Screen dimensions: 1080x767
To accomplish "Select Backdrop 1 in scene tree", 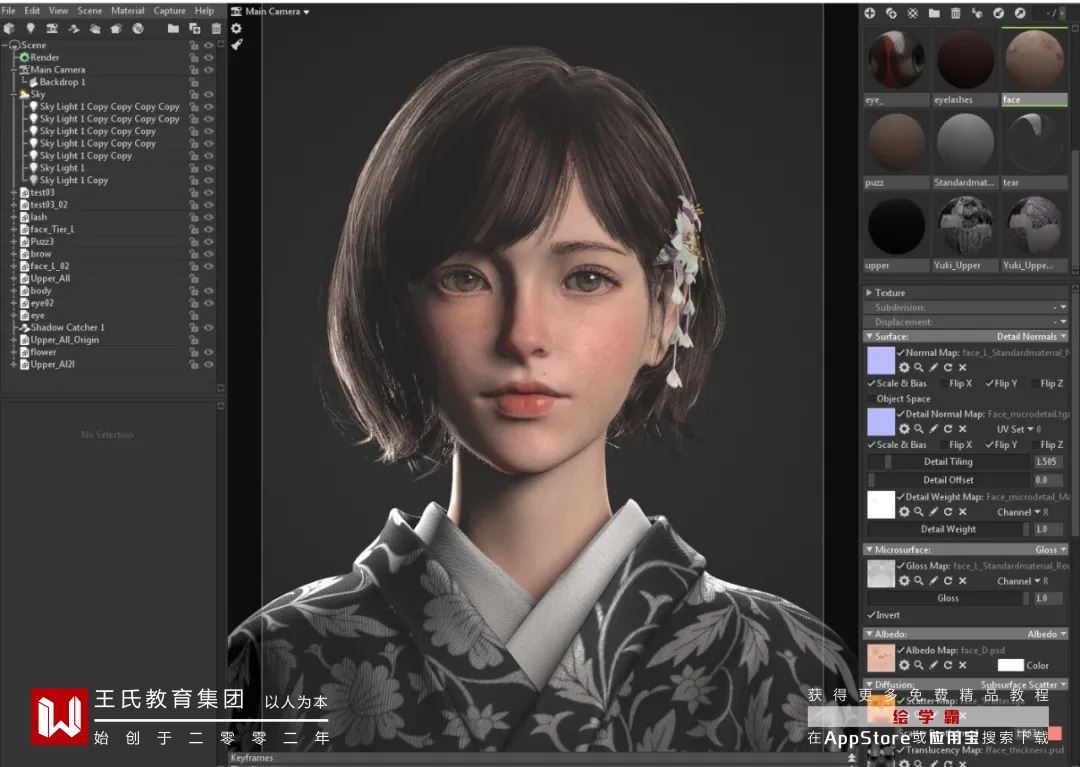I will pos(62,82).
